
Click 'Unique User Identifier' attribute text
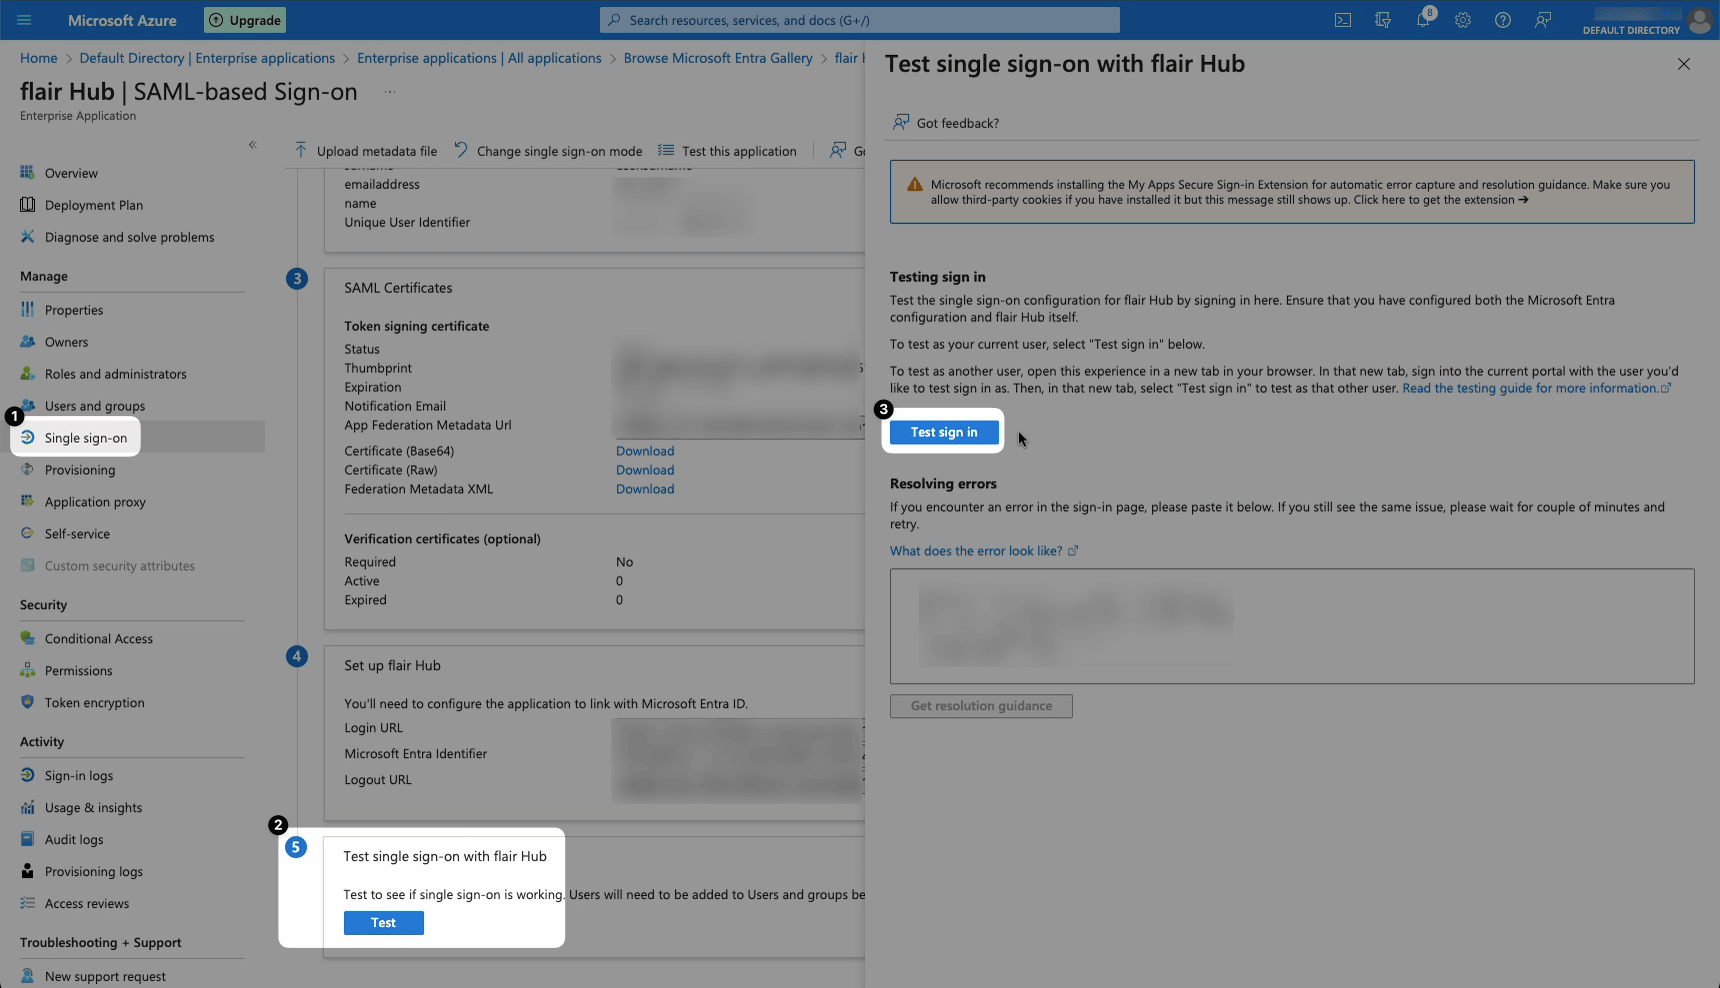(x=407, y=222)
